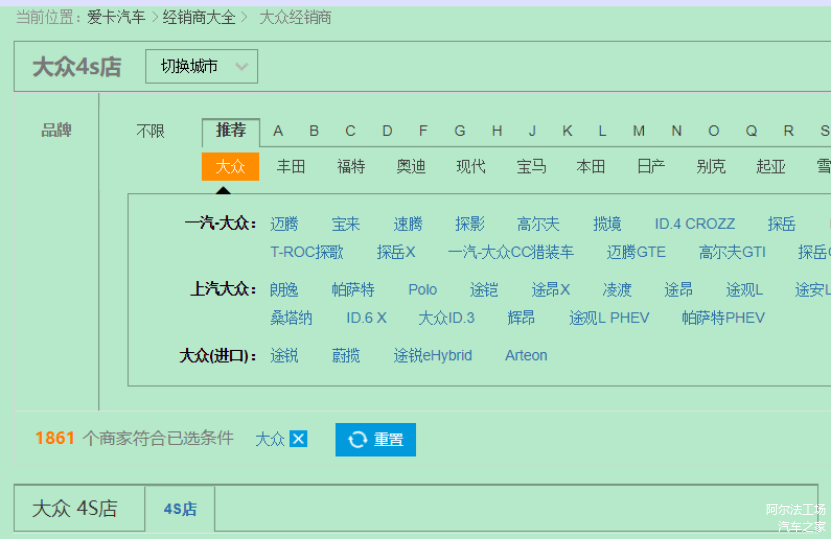Go to 爱卡汽车 in breadcrumb
Screen dimensions: 831x540
click(116, 17)
